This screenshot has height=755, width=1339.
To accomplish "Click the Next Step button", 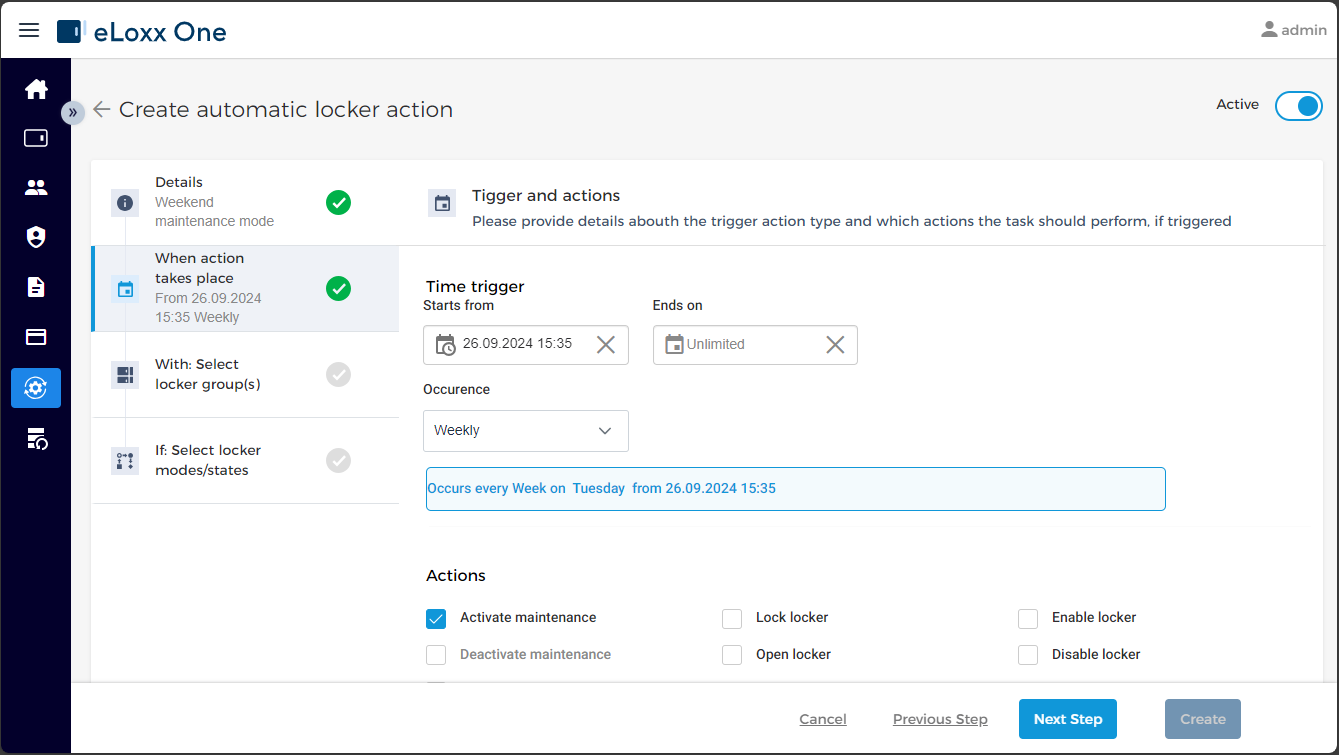I will pos(1068,719).
